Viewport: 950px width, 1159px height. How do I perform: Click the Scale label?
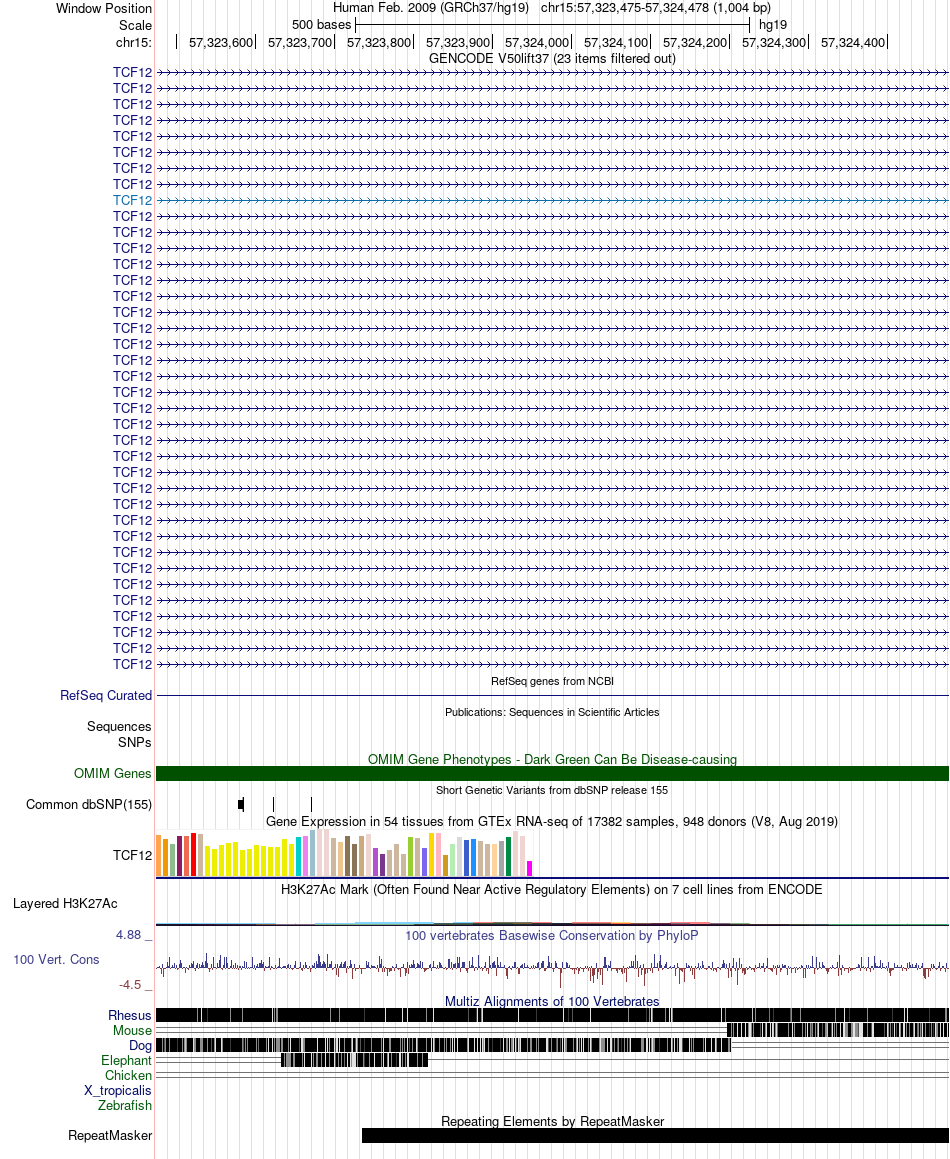tap(135, 25)
